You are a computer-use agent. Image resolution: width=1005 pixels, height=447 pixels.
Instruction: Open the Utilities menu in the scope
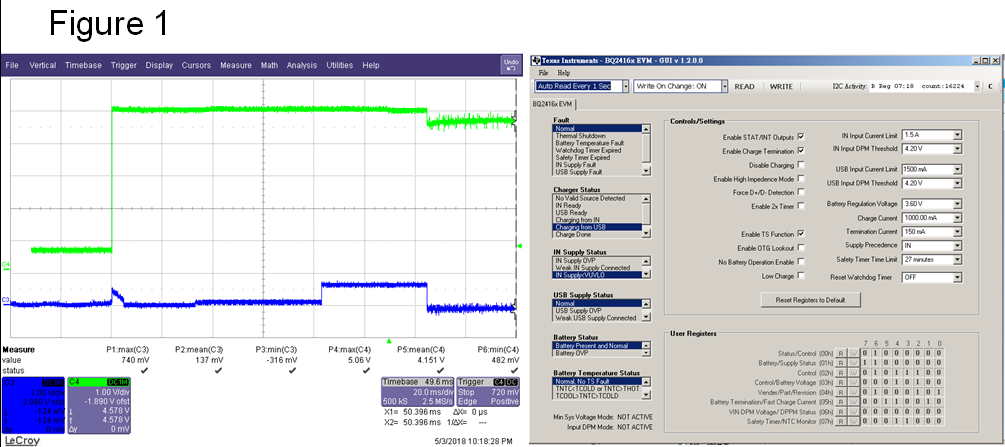click(x=340, y=65)
